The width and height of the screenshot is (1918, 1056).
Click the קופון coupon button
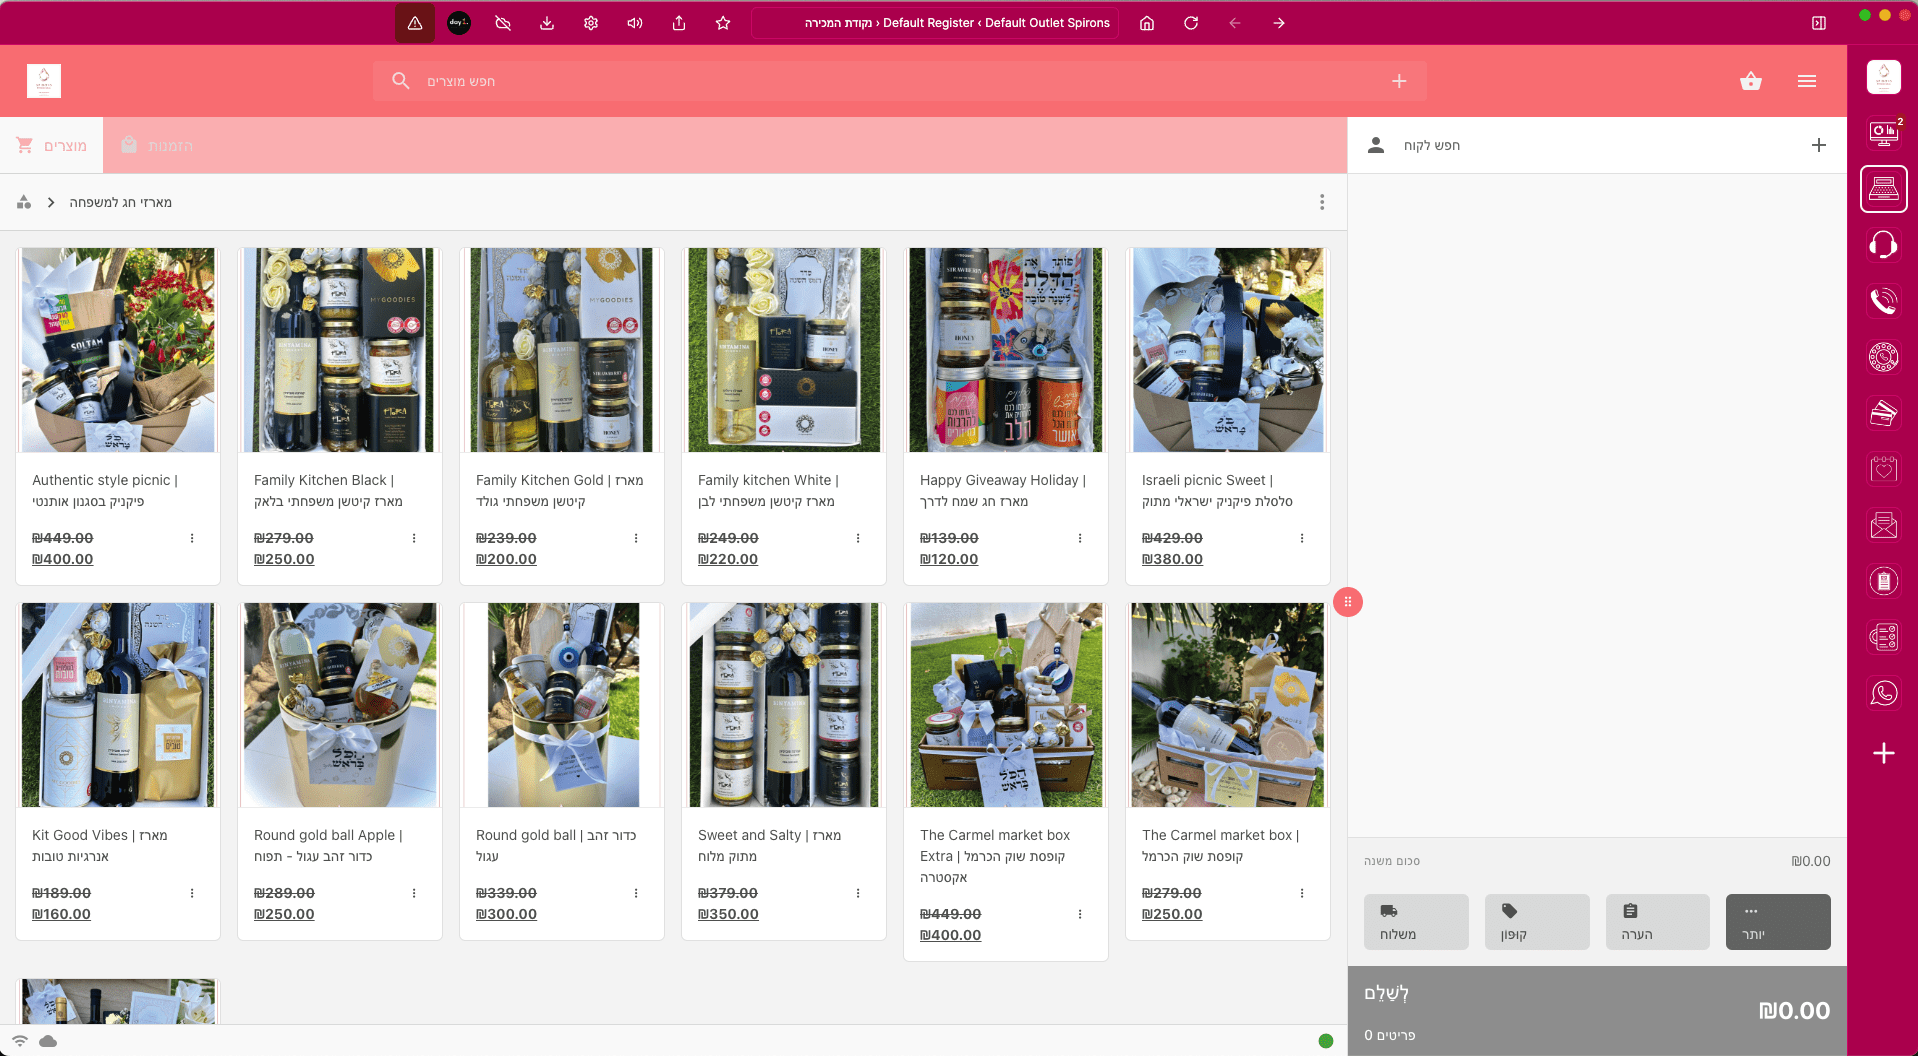(1537, 921)
